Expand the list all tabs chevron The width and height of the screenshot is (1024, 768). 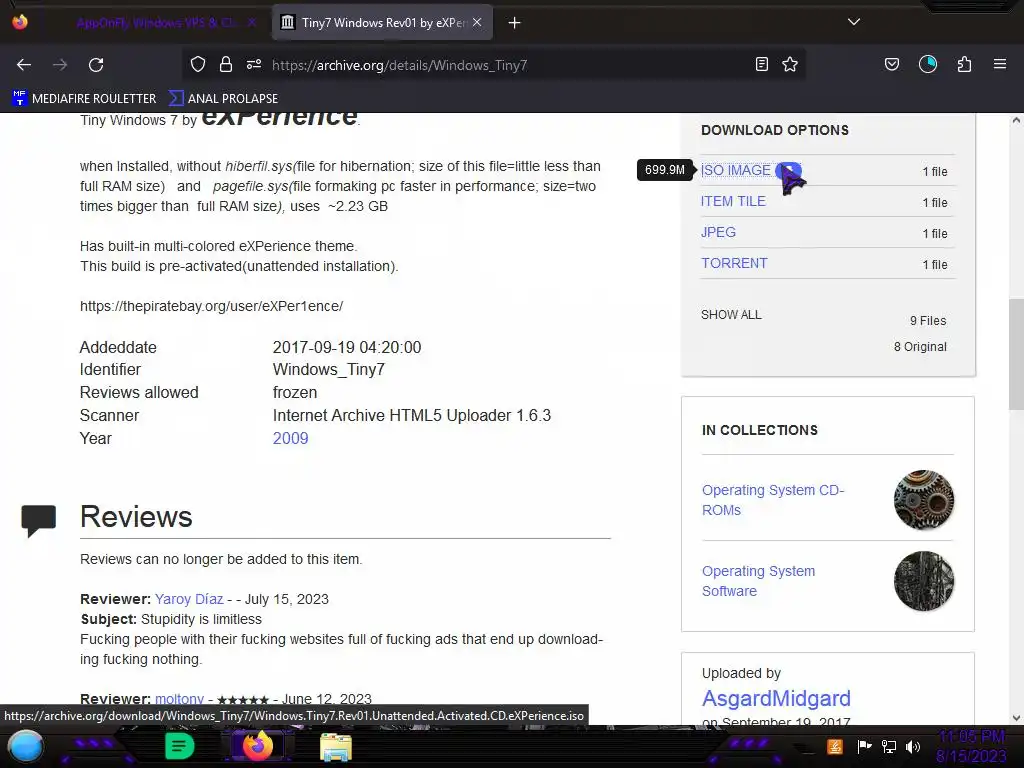[x=854, y=22]
